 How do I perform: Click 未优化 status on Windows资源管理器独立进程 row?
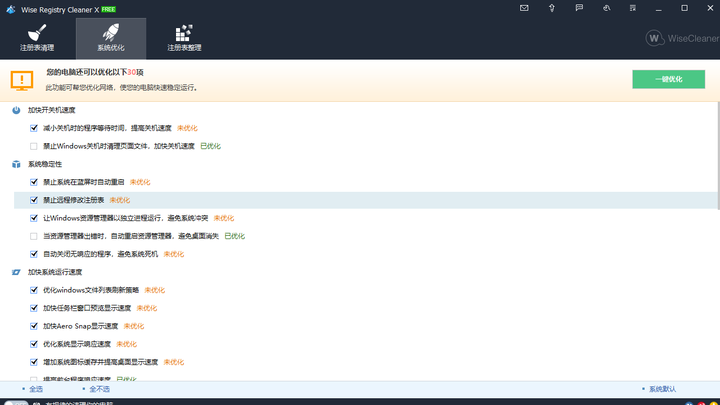tap(224, 218)
